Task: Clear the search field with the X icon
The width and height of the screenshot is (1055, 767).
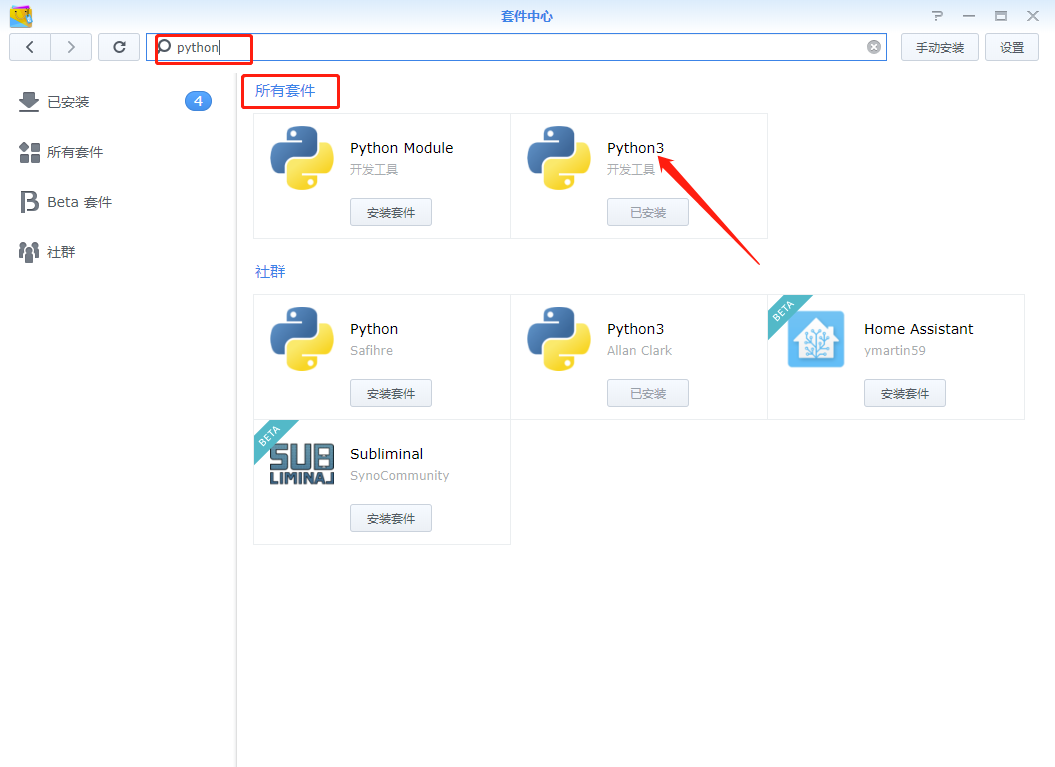Action: point(873,47)
